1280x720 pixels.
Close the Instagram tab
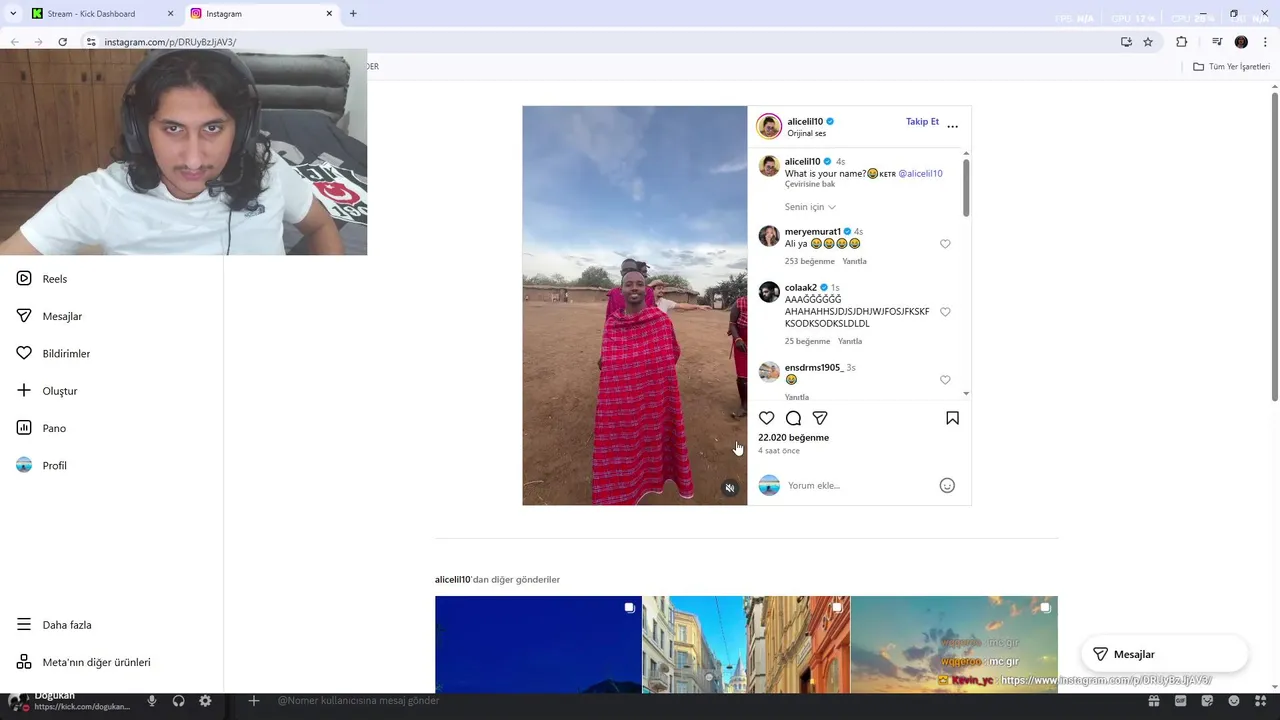[329, 14]
